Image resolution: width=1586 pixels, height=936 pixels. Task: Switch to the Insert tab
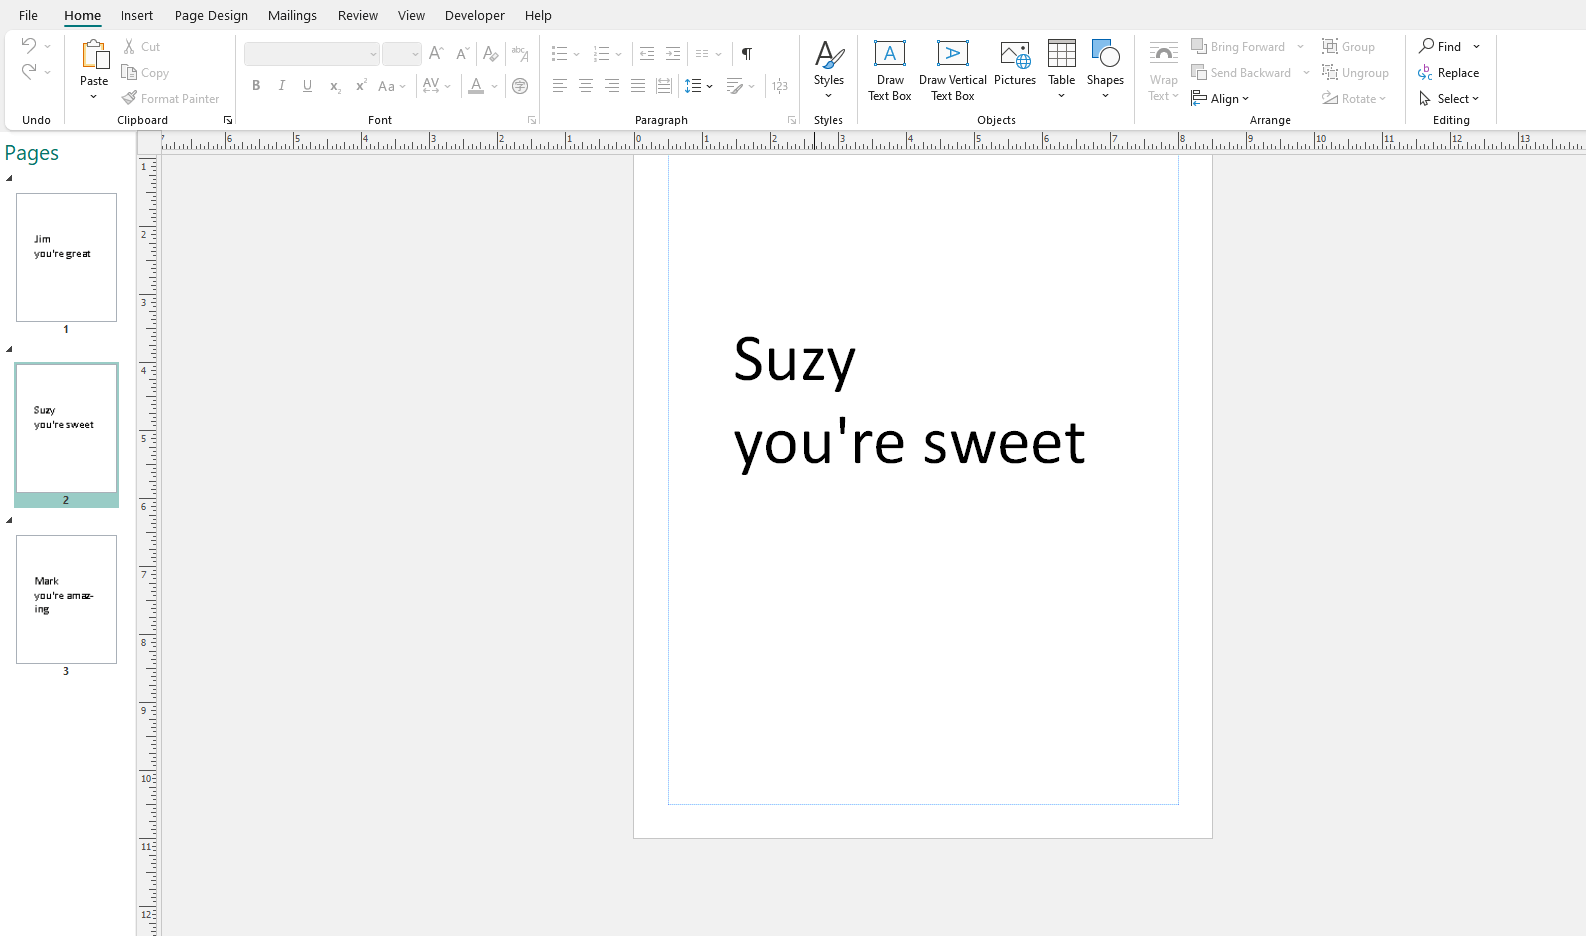[x=137, y=15]
